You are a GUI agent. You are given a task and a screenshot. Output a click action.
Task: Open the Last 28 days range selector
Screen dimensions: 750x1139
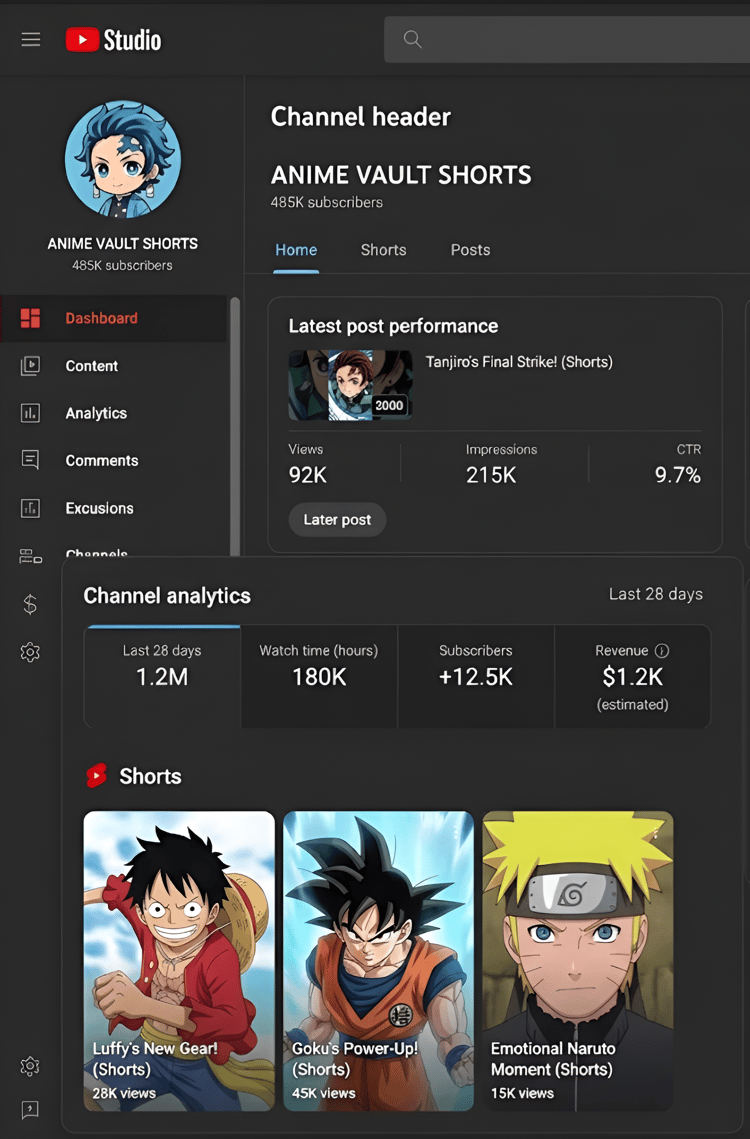click(x=656, y=594)
